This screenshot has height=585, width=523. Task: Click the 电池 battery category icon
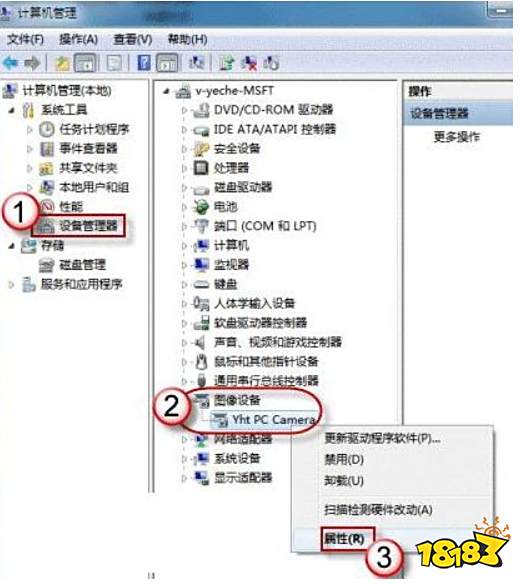pyautogui.click(x=201, y=207)
